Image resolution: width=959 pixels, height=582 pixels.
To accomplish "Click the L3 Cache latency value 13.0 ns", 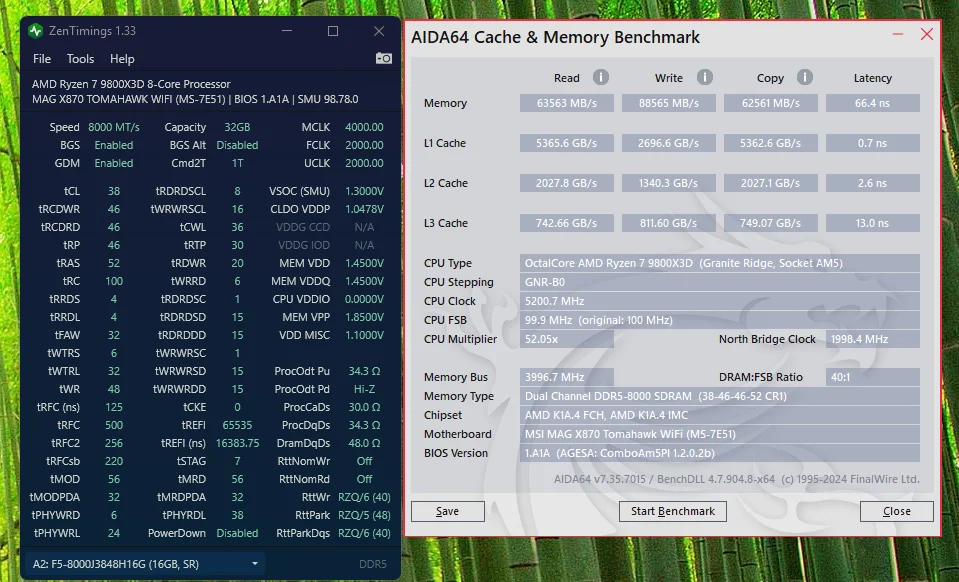I will (873, 223).
